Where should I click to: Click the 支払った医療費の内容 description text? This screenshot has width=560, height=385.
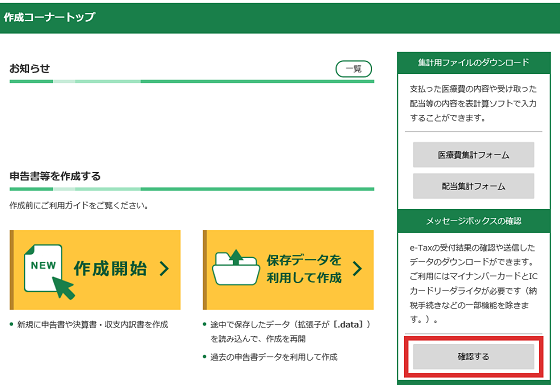tap(473, 103)
